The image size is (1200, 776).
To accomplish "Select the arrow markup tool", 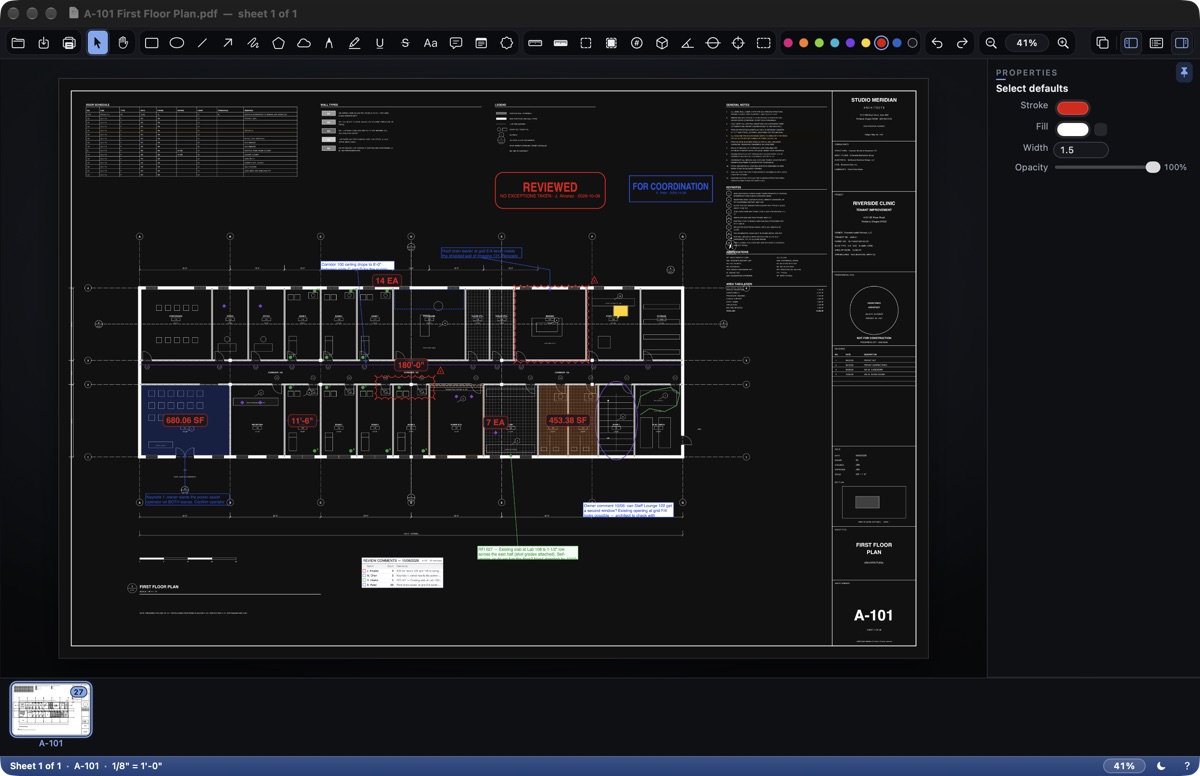I will [x=228, y=43].
